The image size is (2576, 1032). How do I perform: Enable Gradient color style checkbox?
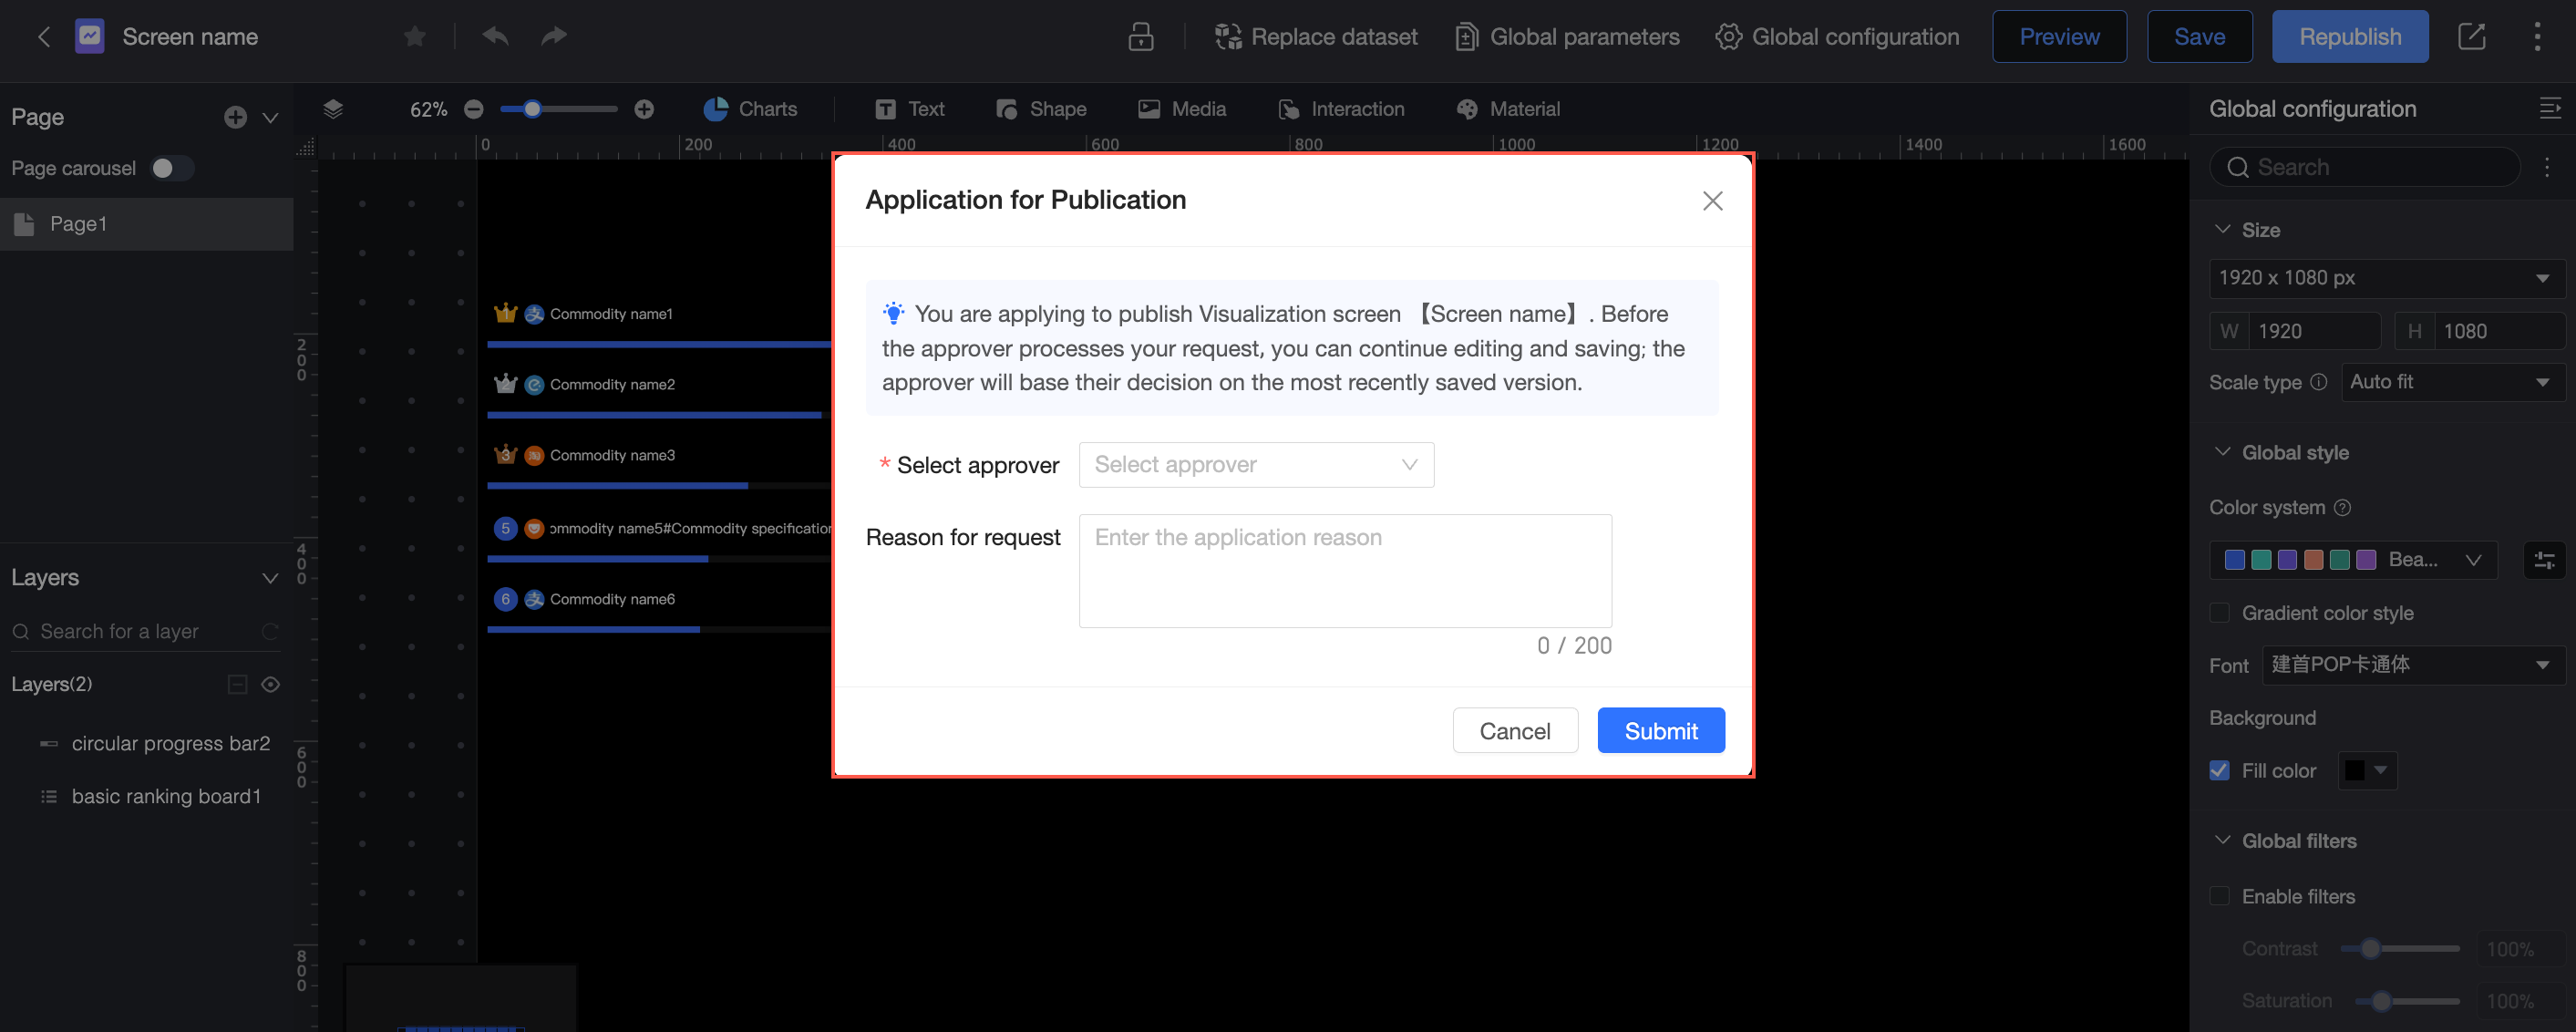click(x=2219, y=613)
